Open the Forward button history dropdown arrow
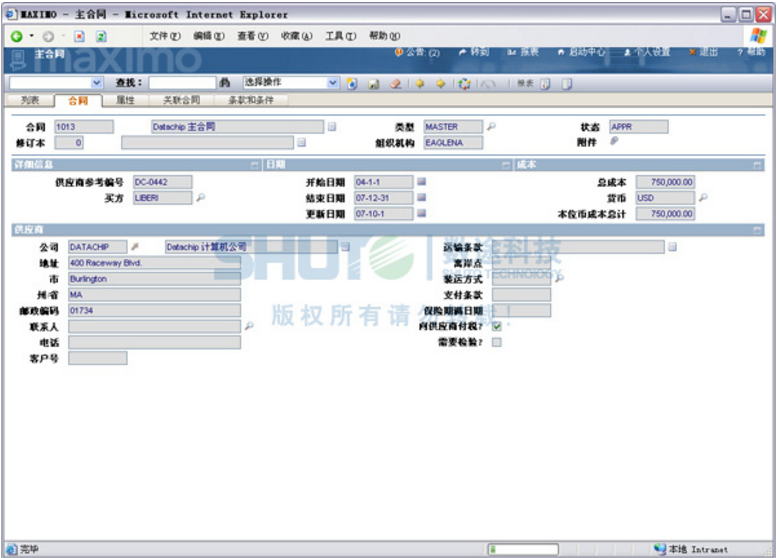 pyautogui.click(x=63, y=36)
